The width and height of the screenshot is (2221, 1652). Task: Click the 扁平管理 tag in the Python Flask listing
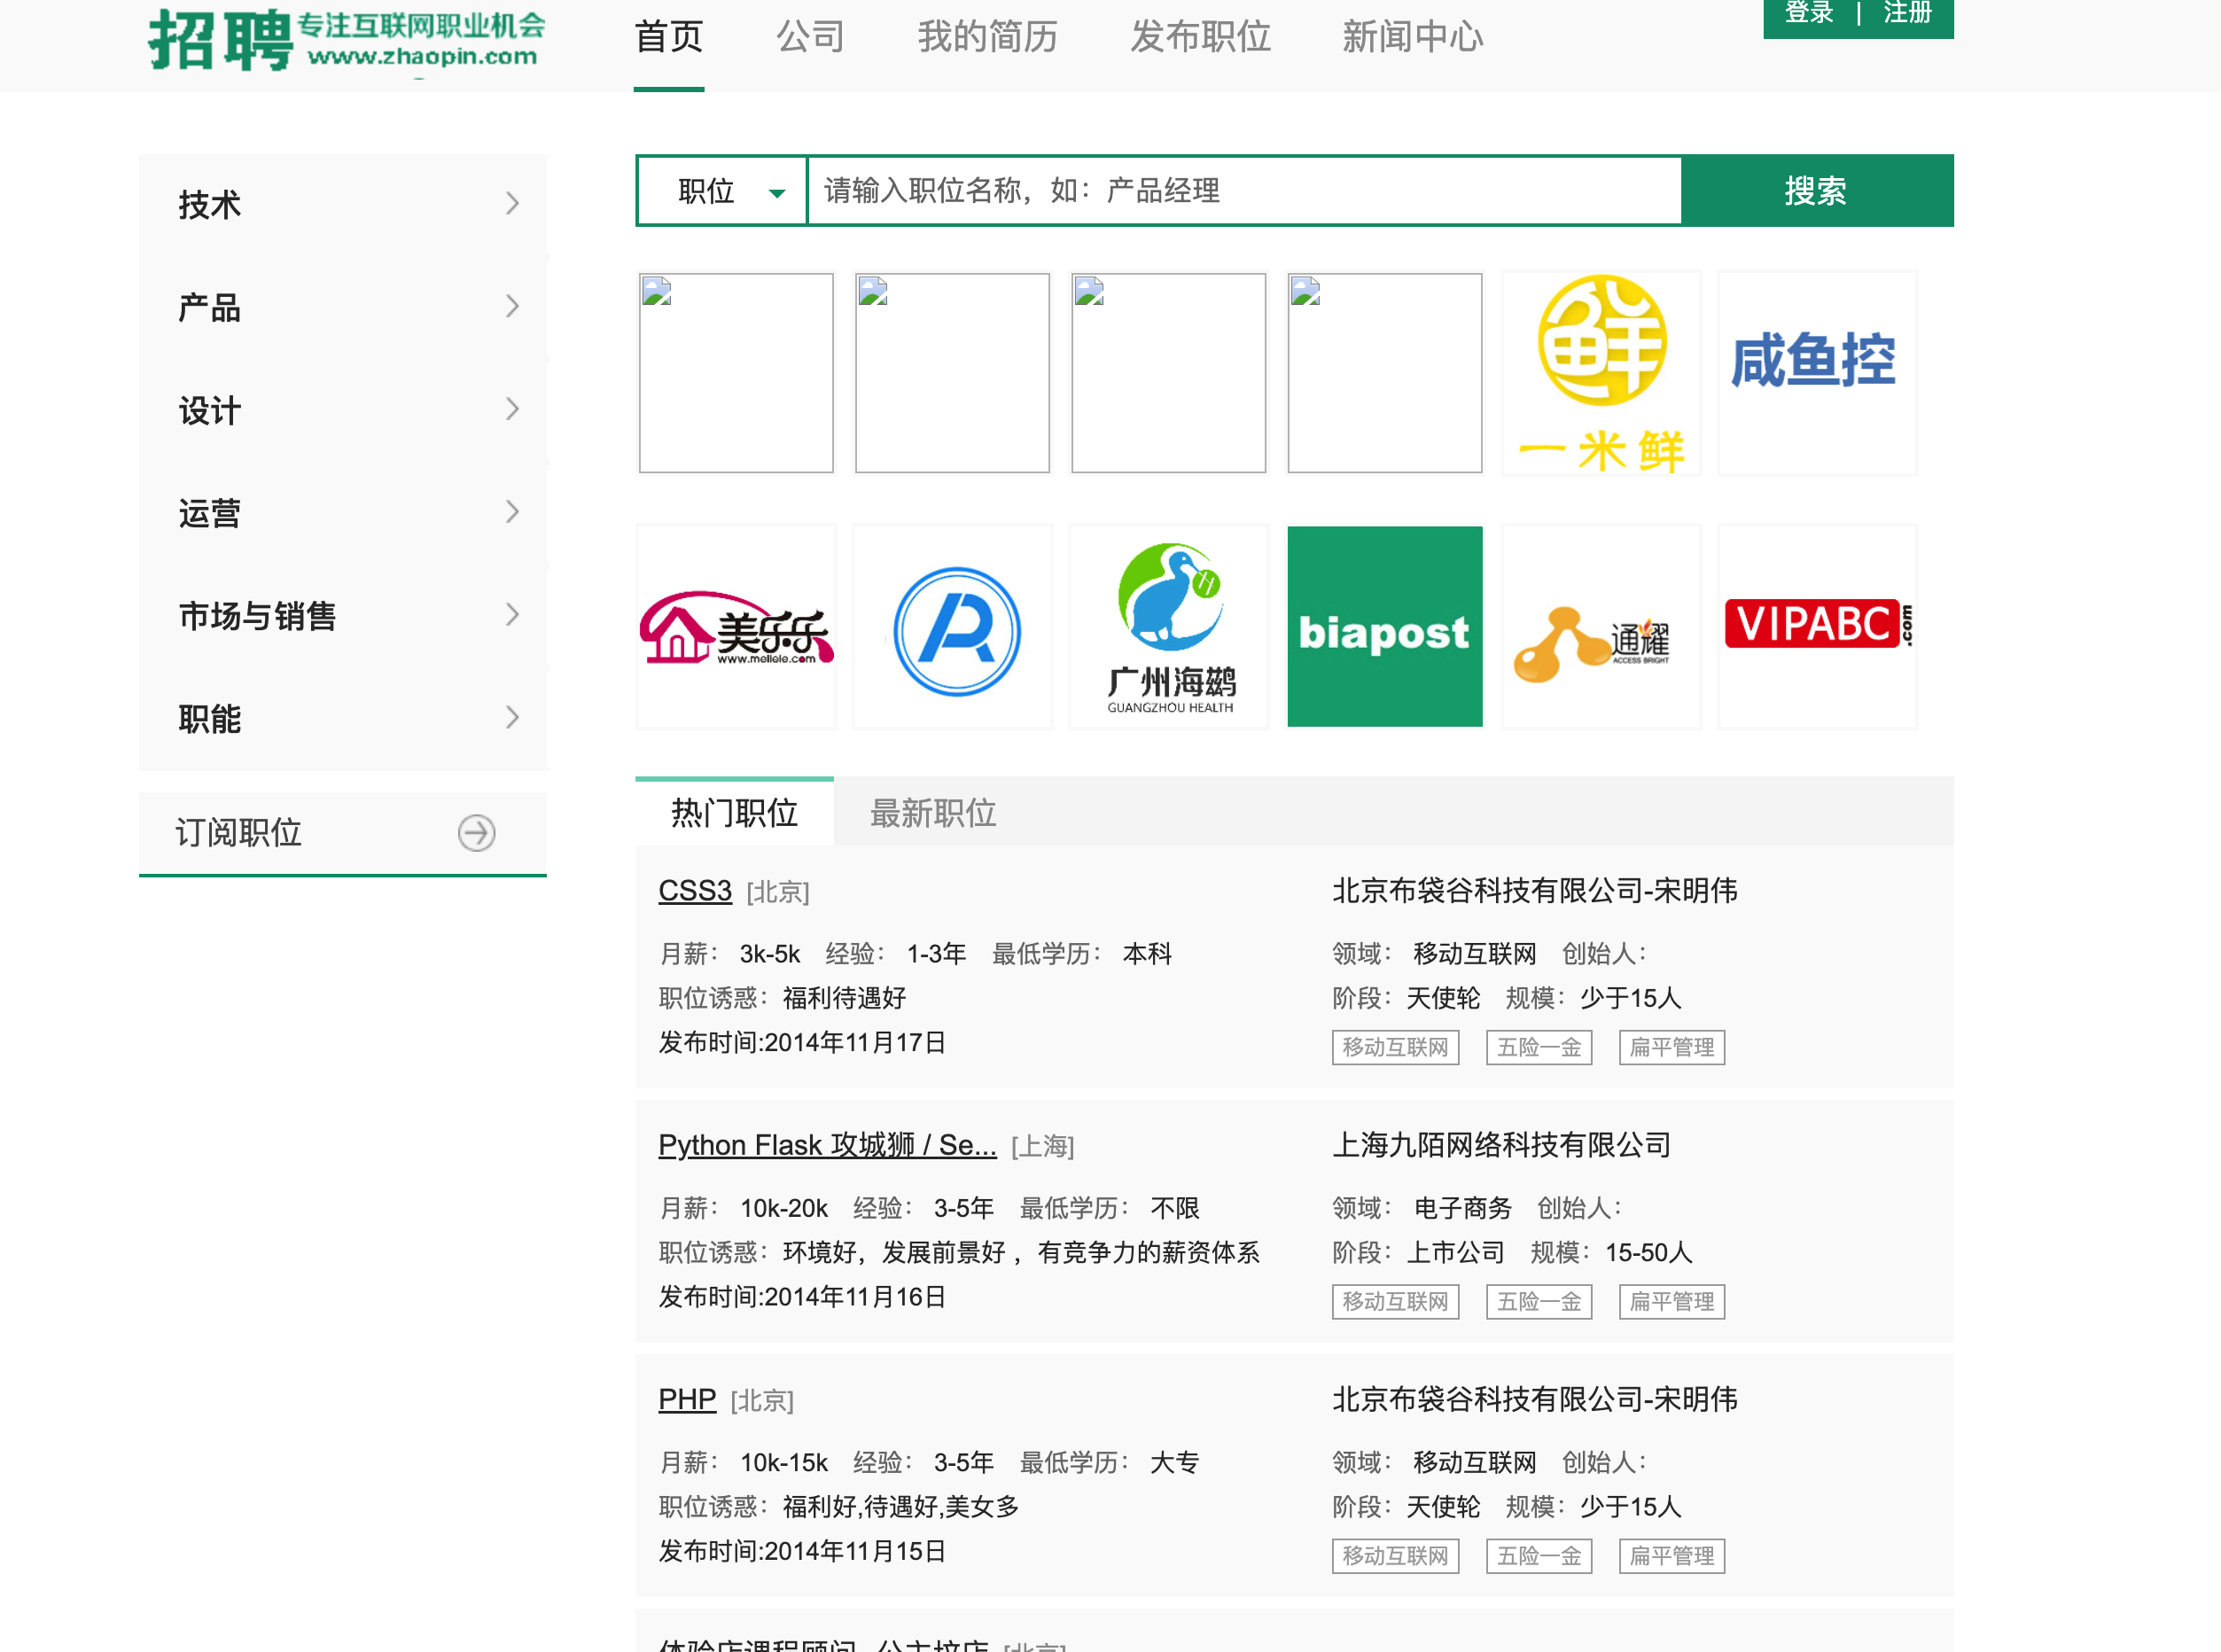coord(1672,1302)
